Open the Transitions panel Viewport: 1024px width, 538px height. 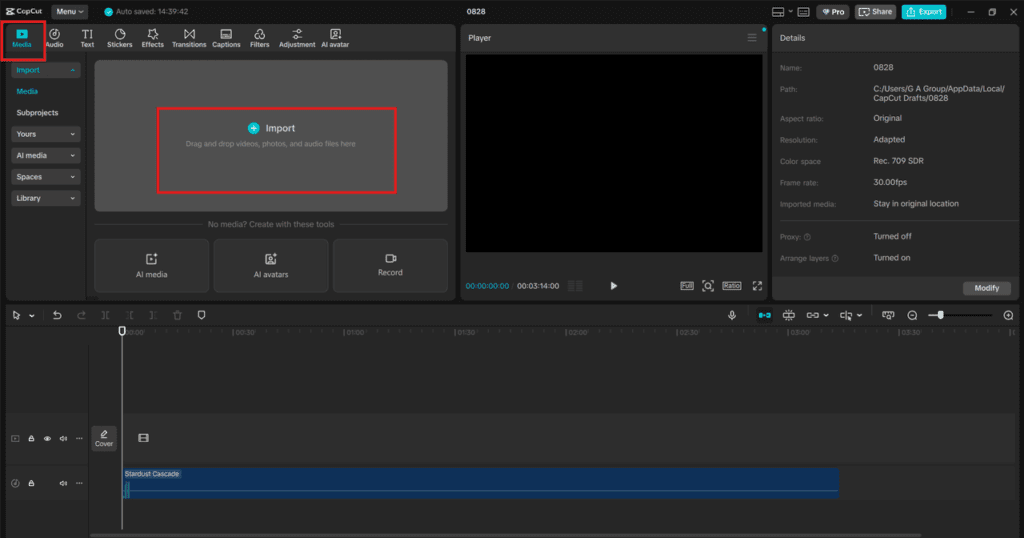(x=189, y=38)
